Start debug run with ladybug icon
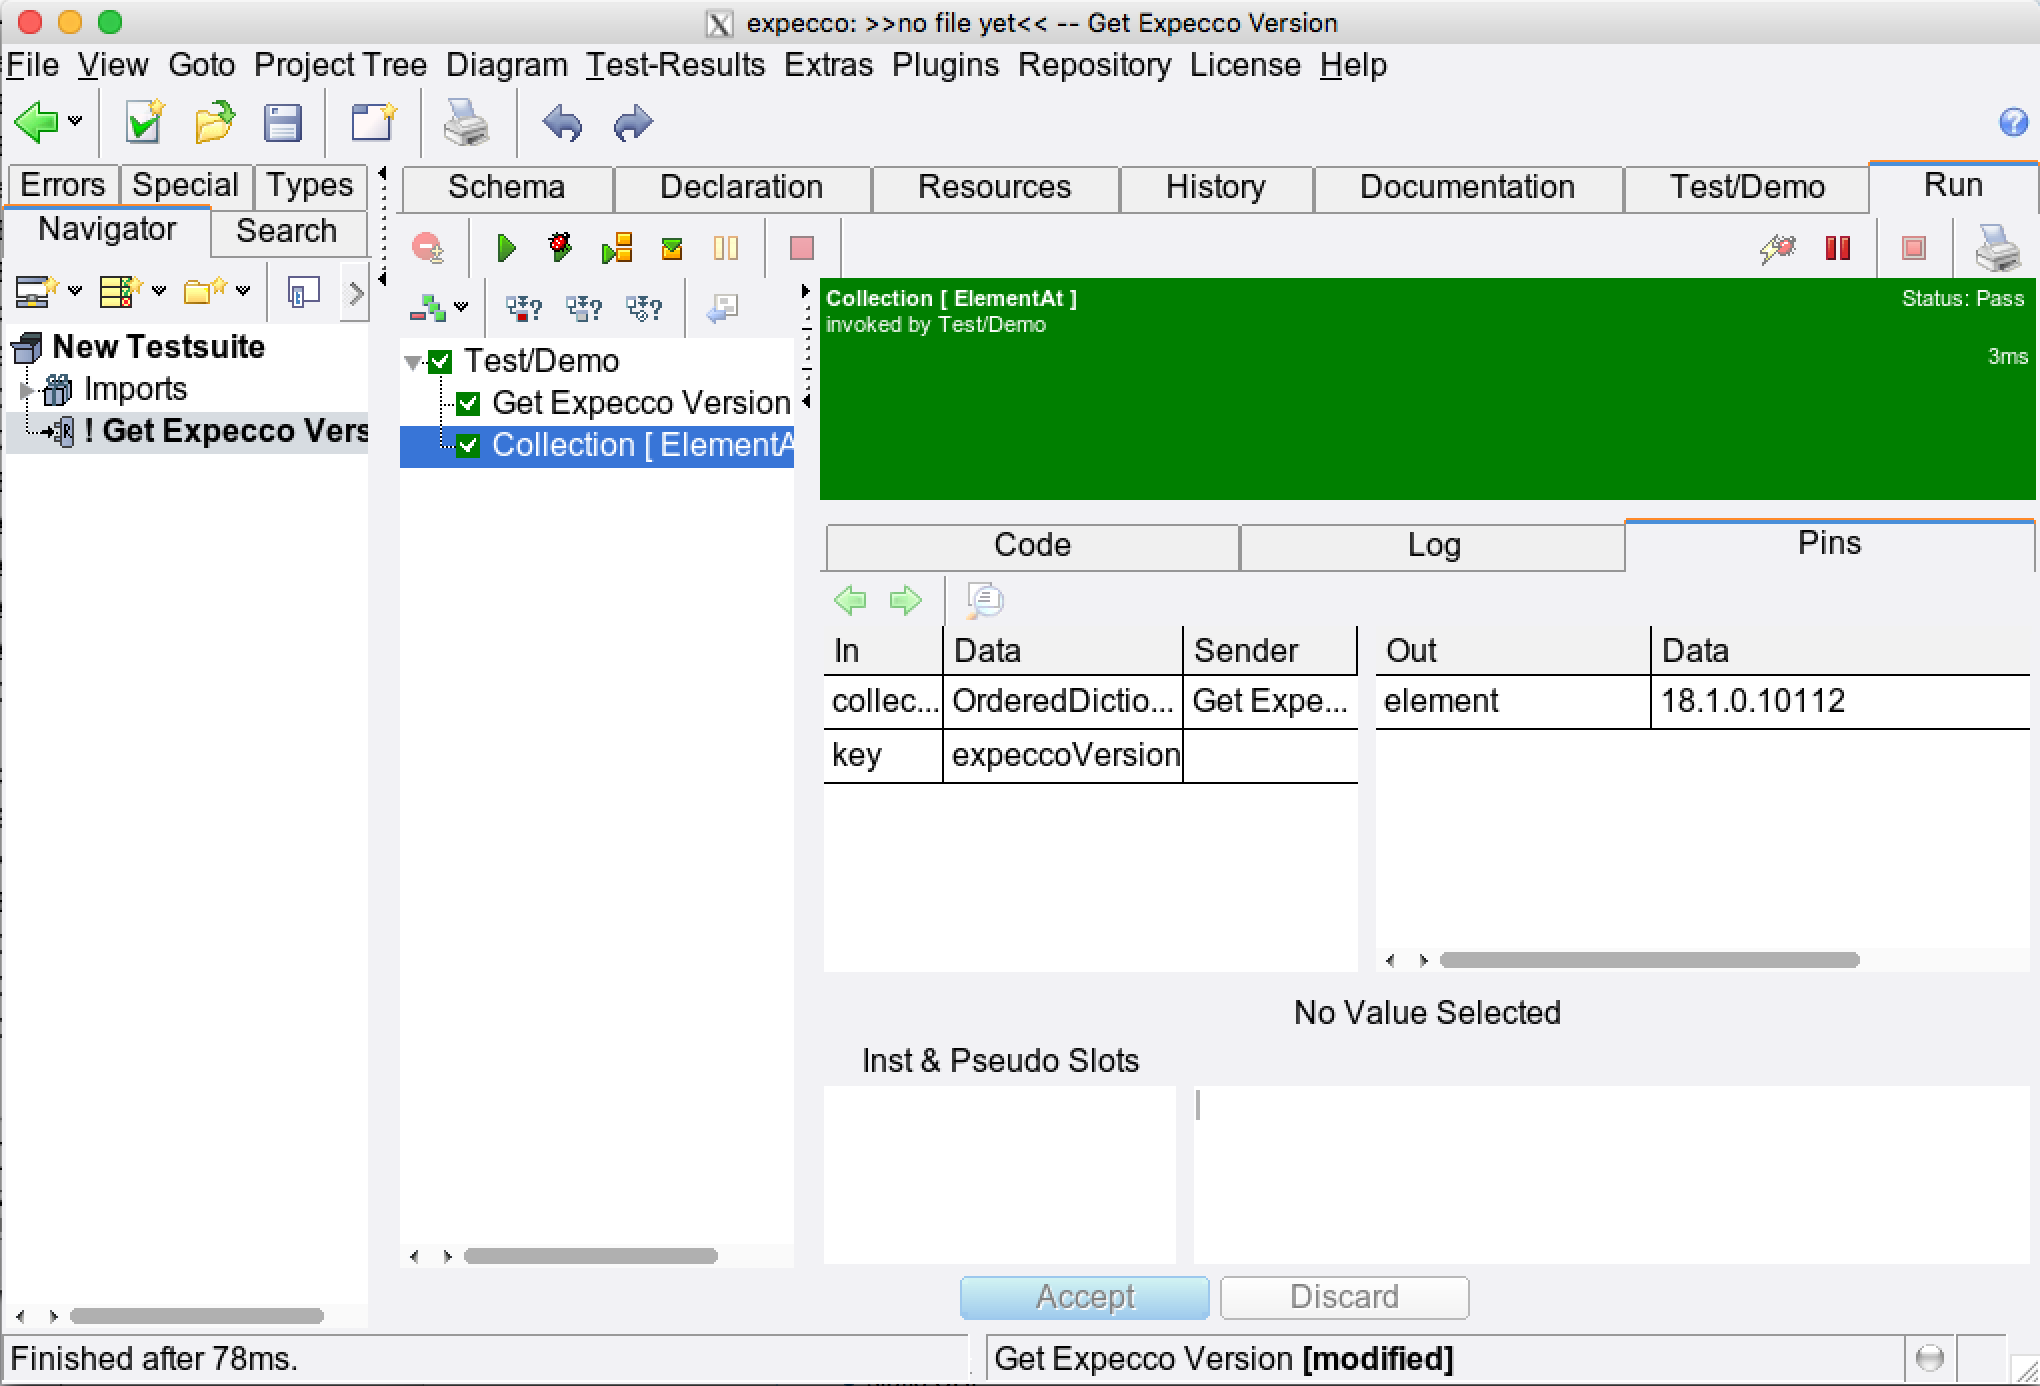This screenshot has height=1386, width=2040. (x=560, y=247)
